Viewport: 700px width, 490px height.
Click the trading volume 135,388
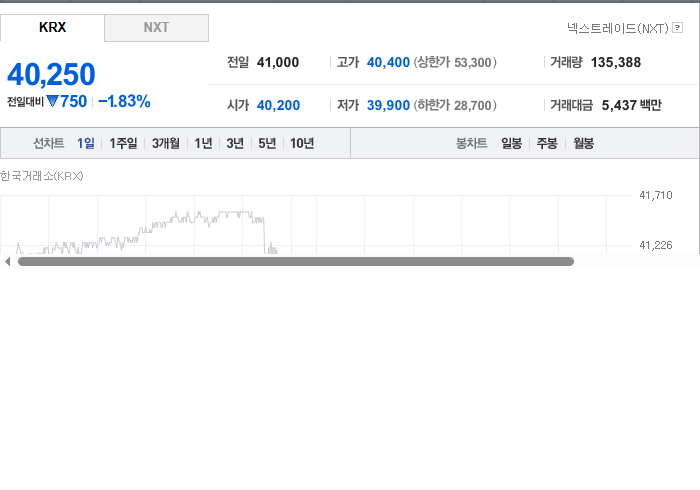pyautogui.click(x=616, y=62)
